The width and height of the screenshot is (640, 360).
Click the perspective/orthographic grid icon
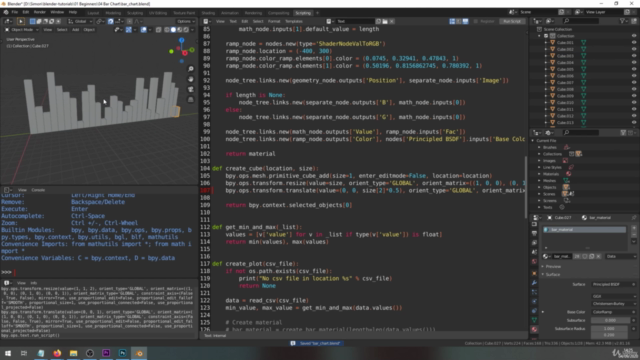191,100
